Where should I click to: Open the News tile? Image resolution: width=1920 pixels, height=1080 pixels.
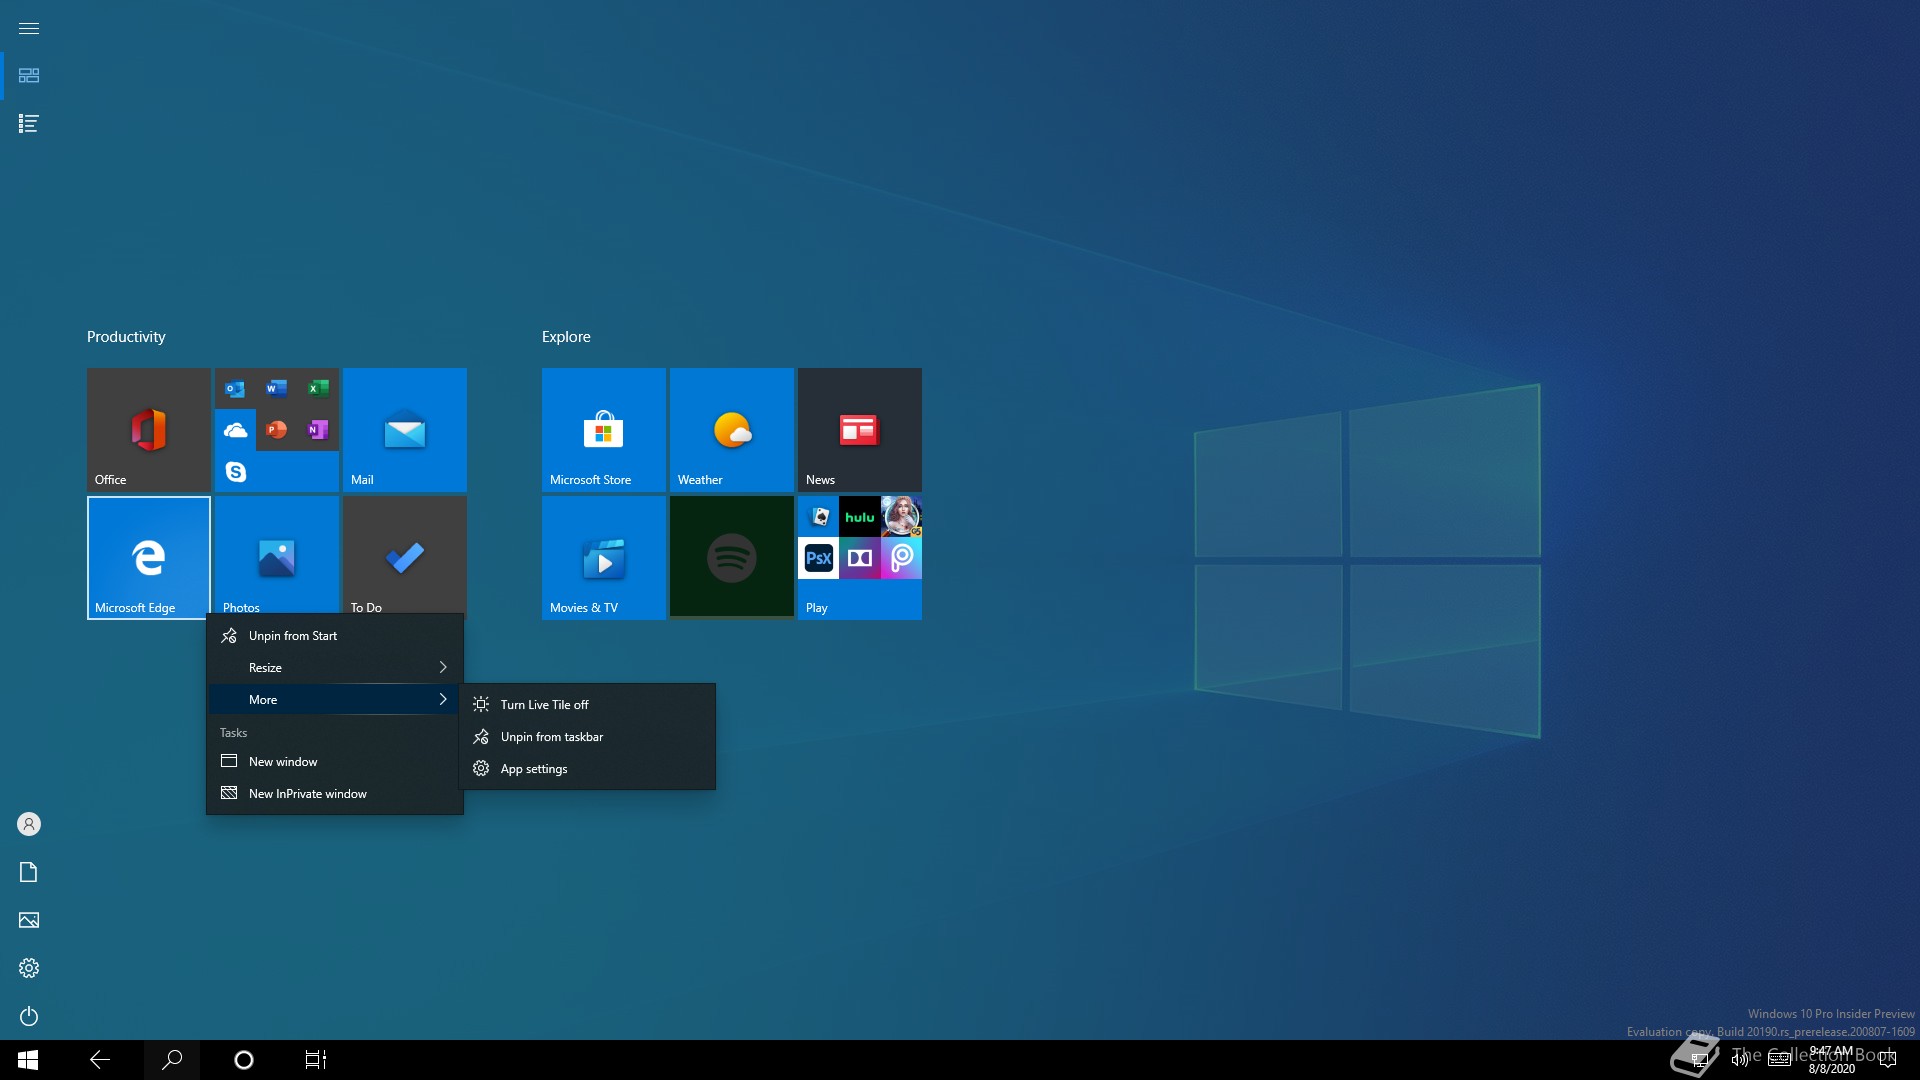[x=859, y=429]
